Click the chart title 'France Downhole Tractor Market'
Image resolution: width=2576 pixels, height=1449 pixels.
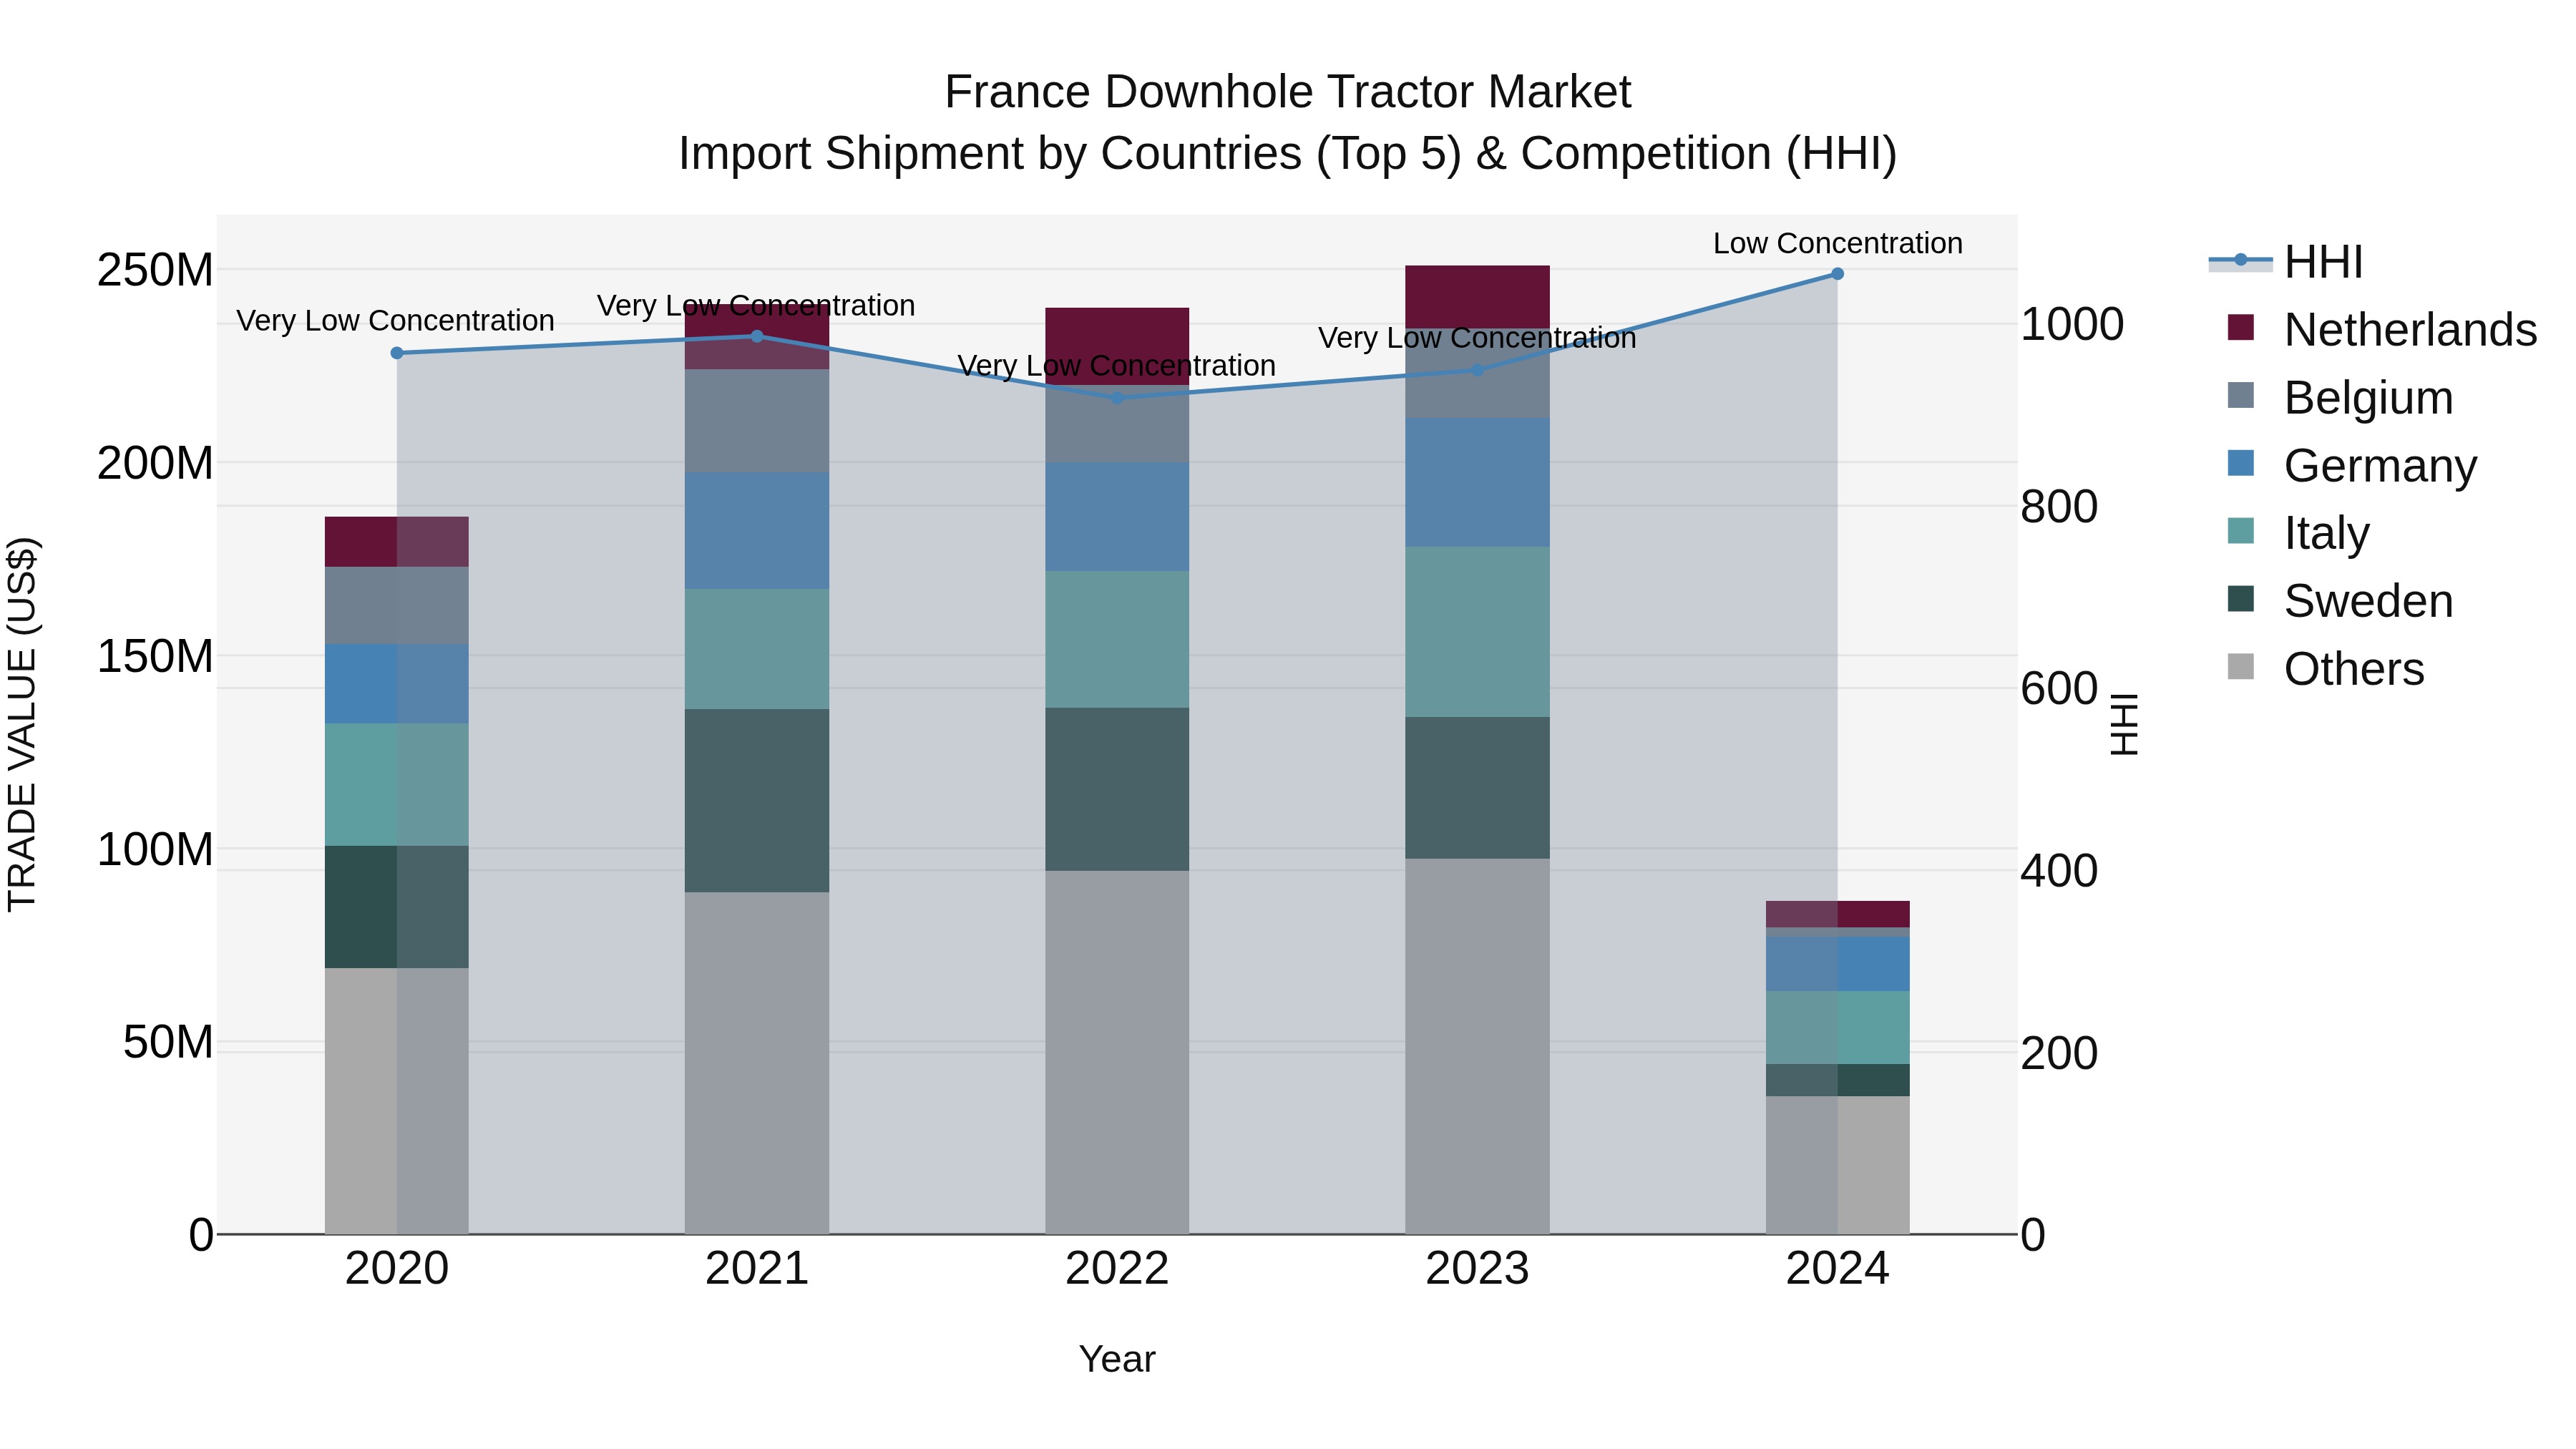coord(1288,92)
